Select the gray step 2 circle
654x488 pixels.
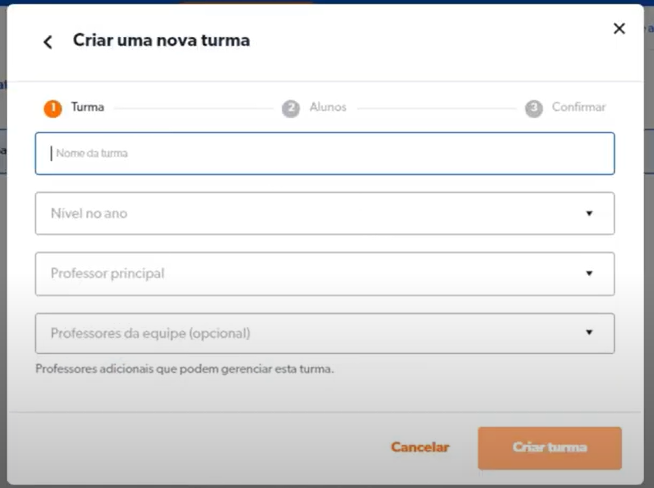coord(291,108)
